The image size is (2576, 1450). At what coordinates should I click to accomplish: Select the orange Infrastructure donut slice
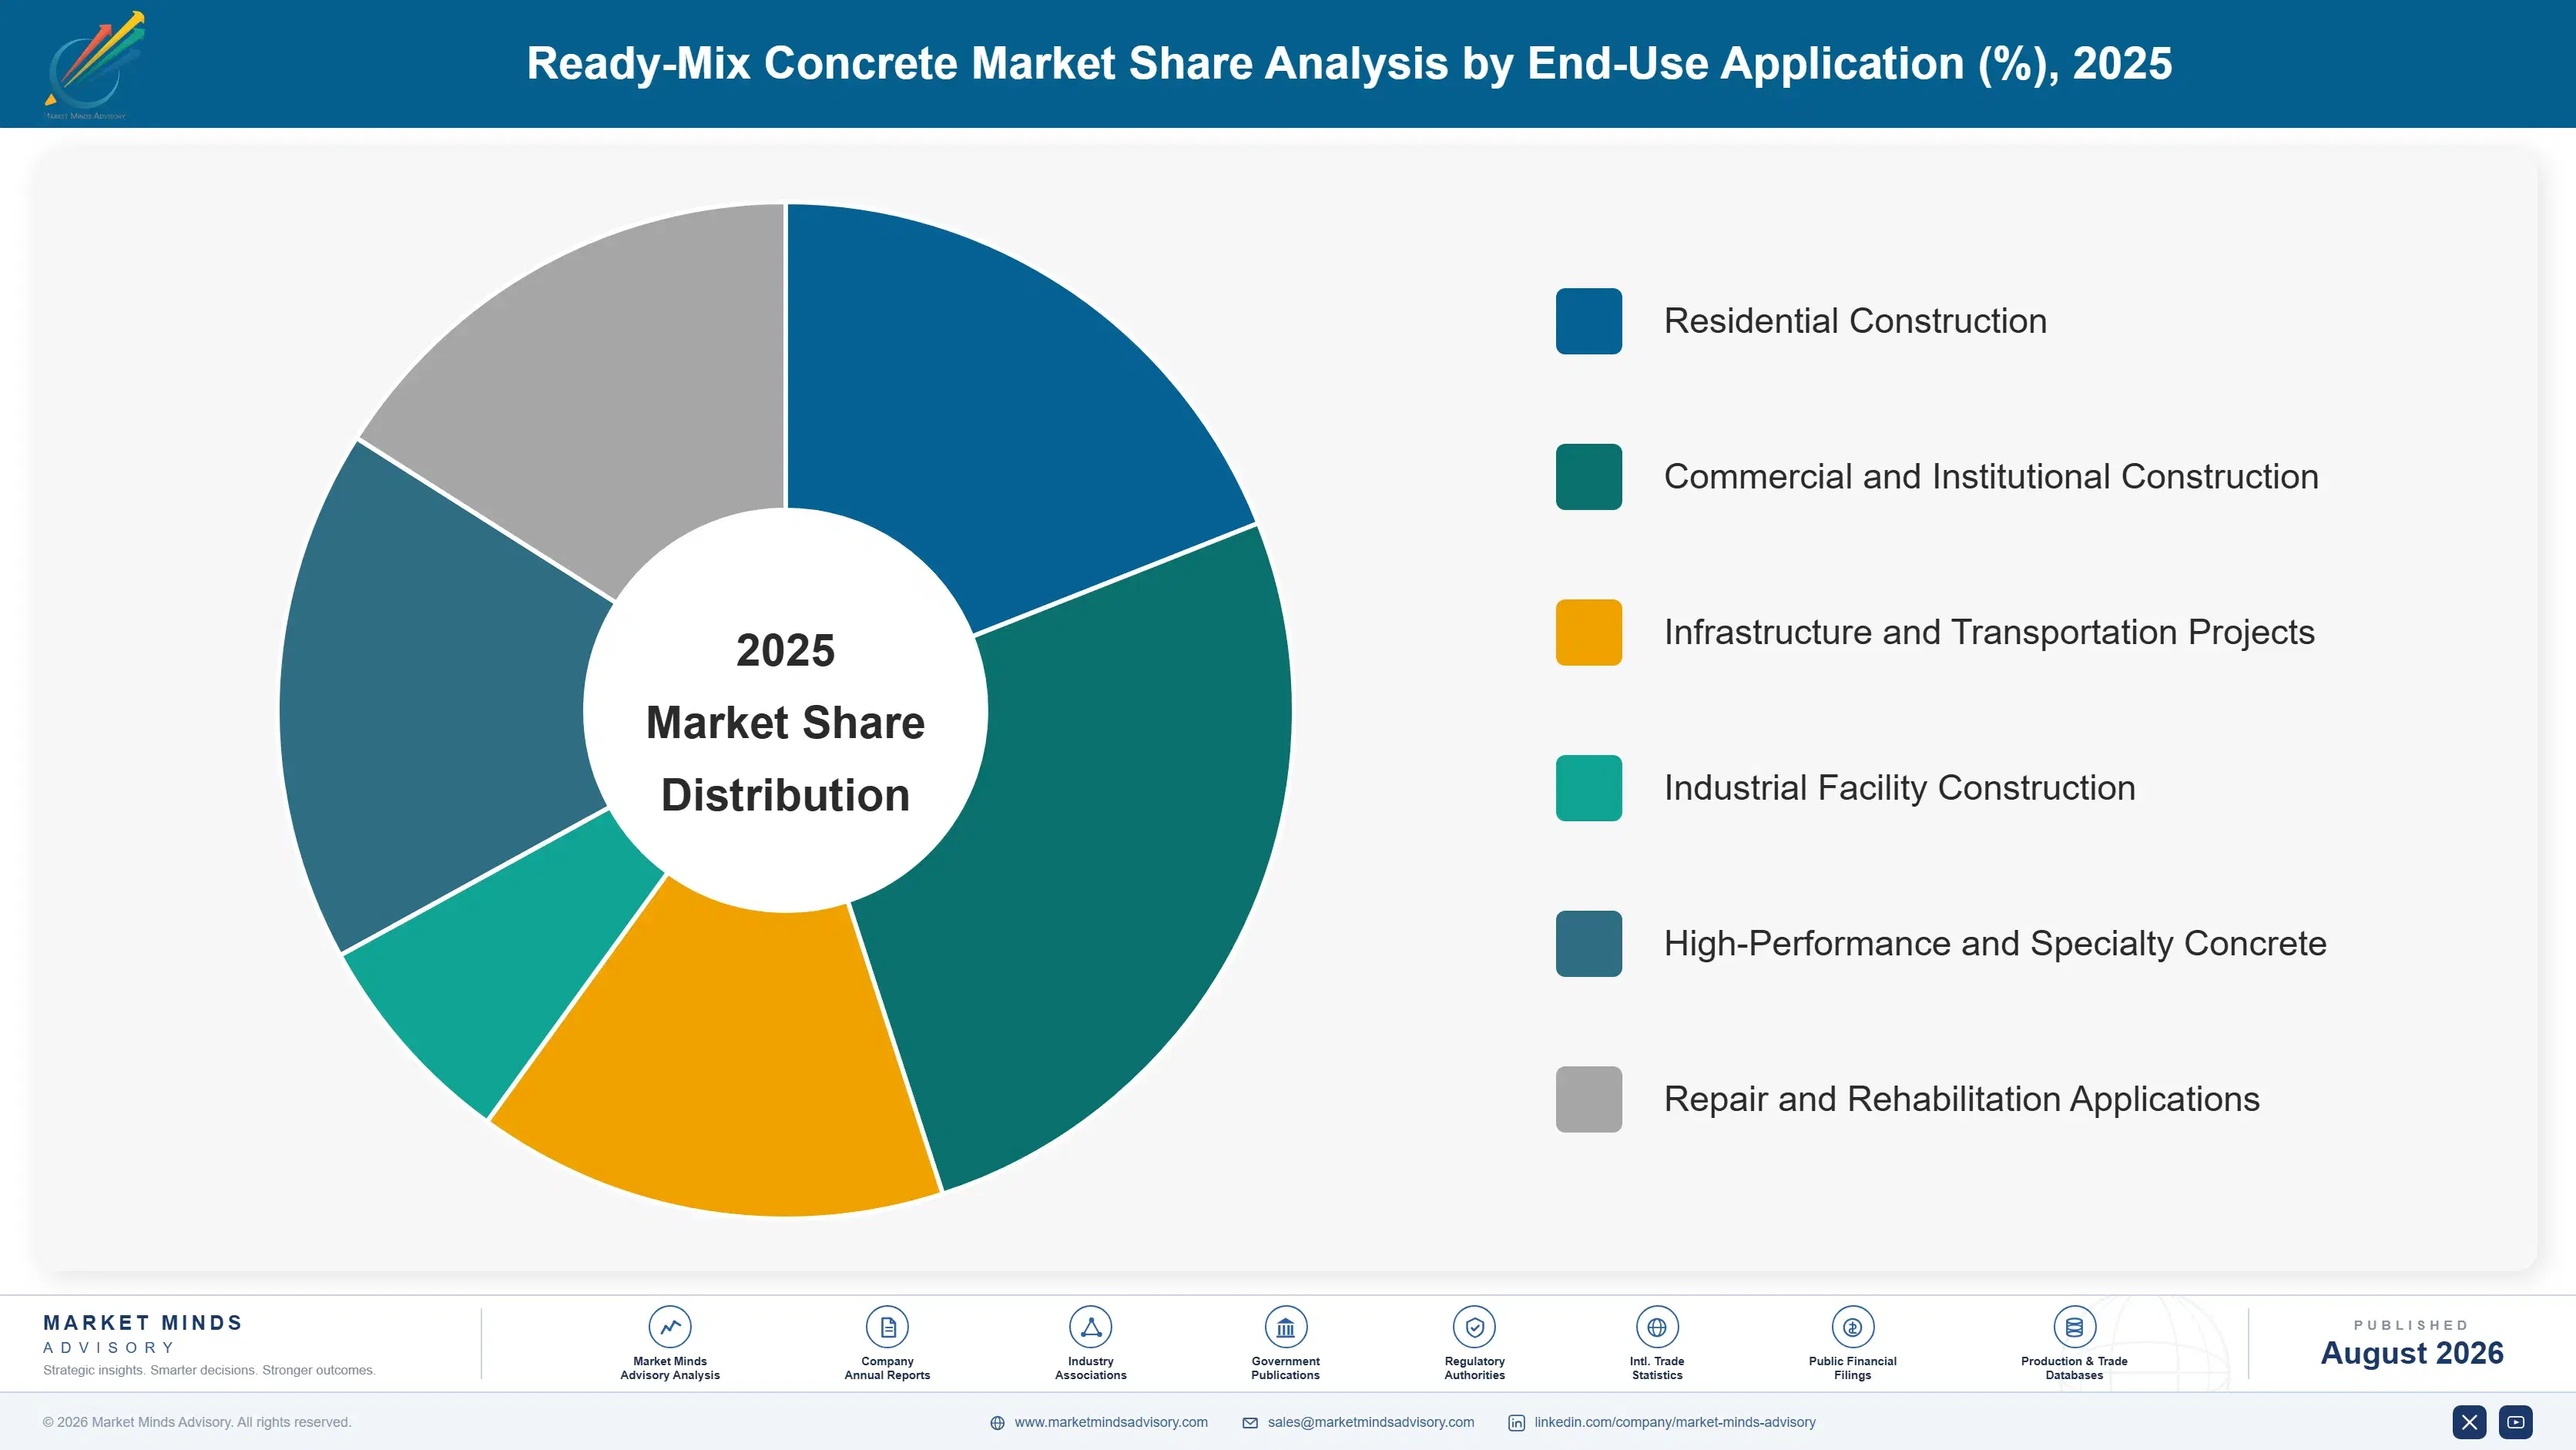pyautogui.click(x=730, y=1060)
